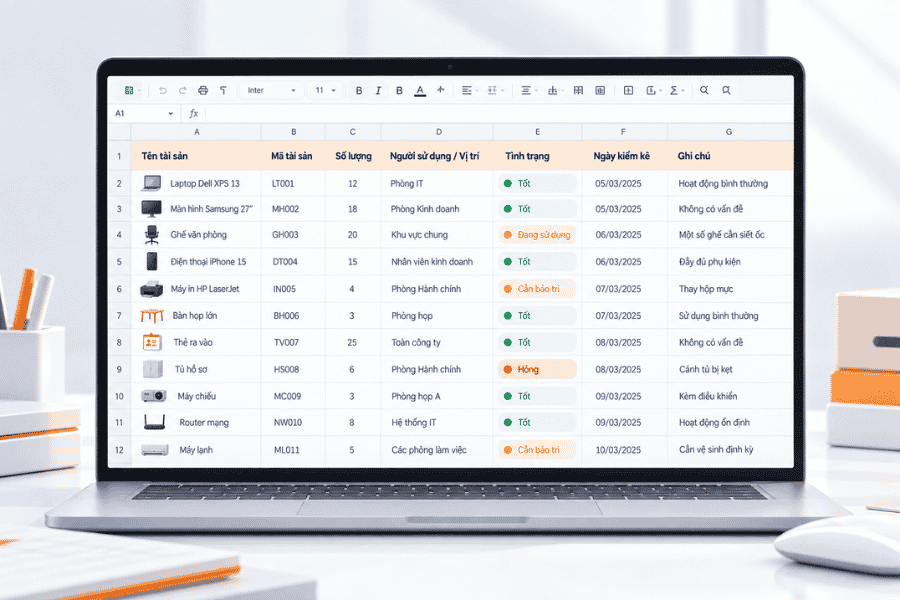Click the last magnifier icon in toolbar

pos(726,90)
